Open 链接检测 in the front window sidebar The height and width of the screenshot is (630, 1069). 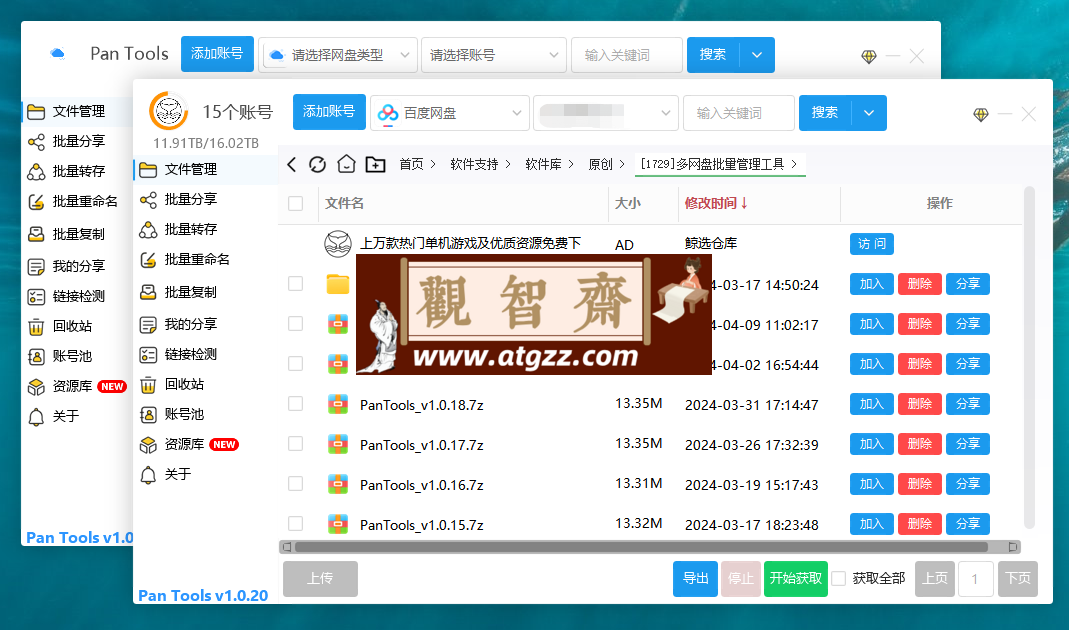[x=190, y=354]
